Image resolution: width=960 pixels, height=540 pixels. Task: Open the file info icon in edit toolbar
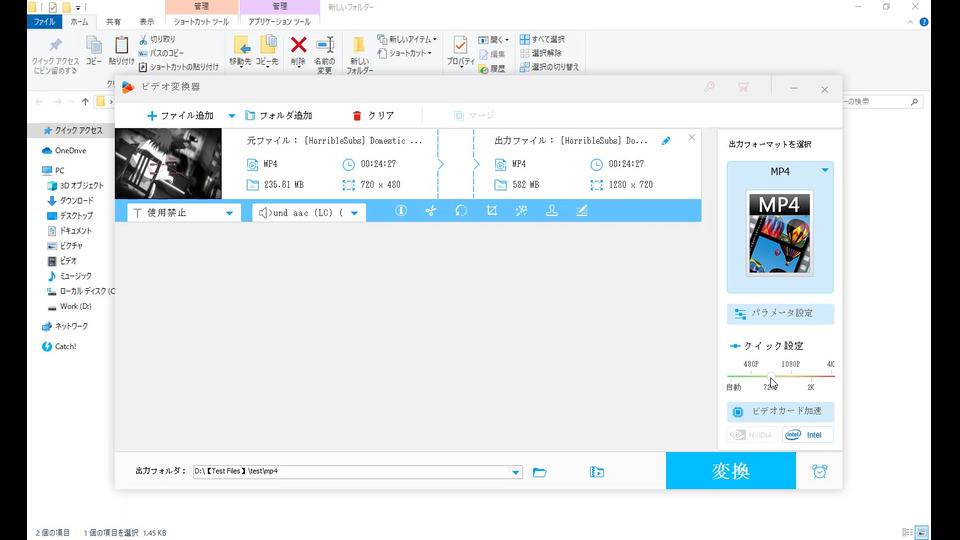[x=401, y=211]
